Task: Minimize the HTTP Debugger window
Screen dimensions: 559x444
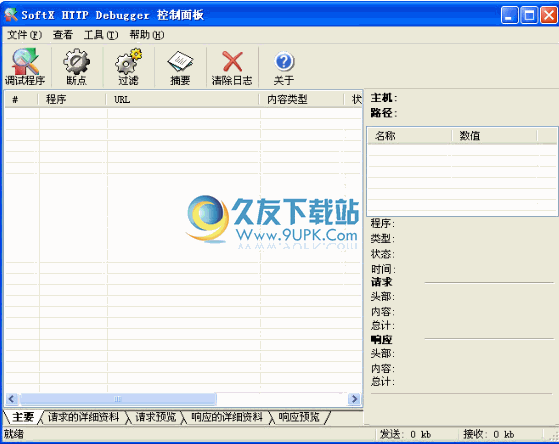Action: coord(509,15)
